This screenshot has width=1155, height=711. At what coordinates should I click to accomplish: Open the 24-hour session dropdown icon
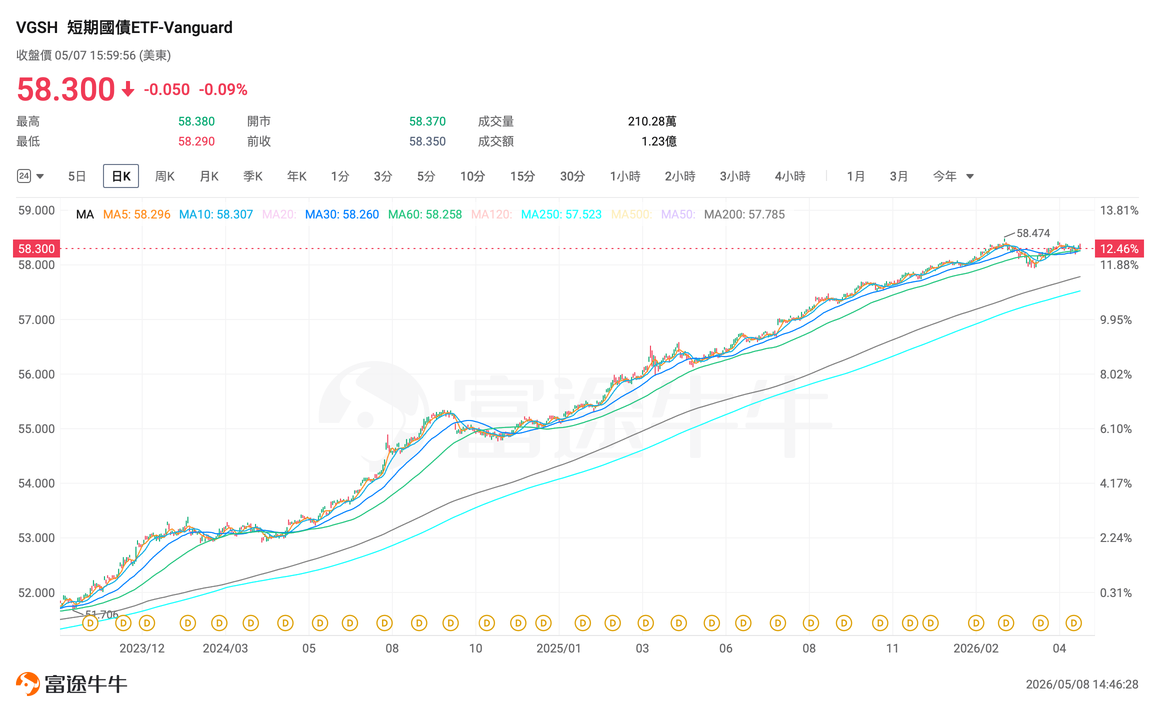[30, 176]
